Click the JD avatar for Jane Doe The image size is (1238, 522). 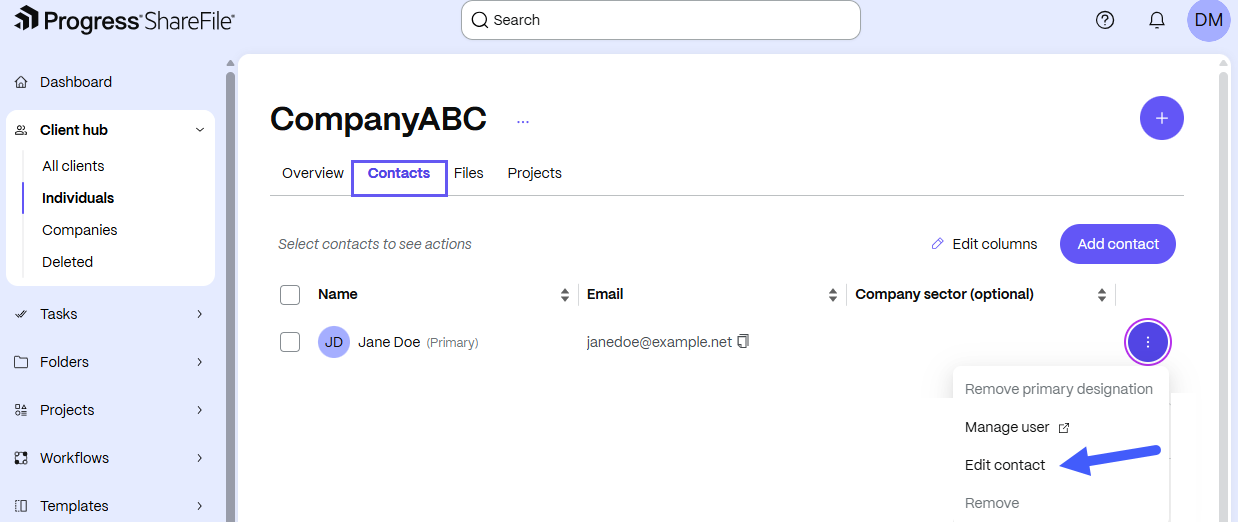coord(334,342)
